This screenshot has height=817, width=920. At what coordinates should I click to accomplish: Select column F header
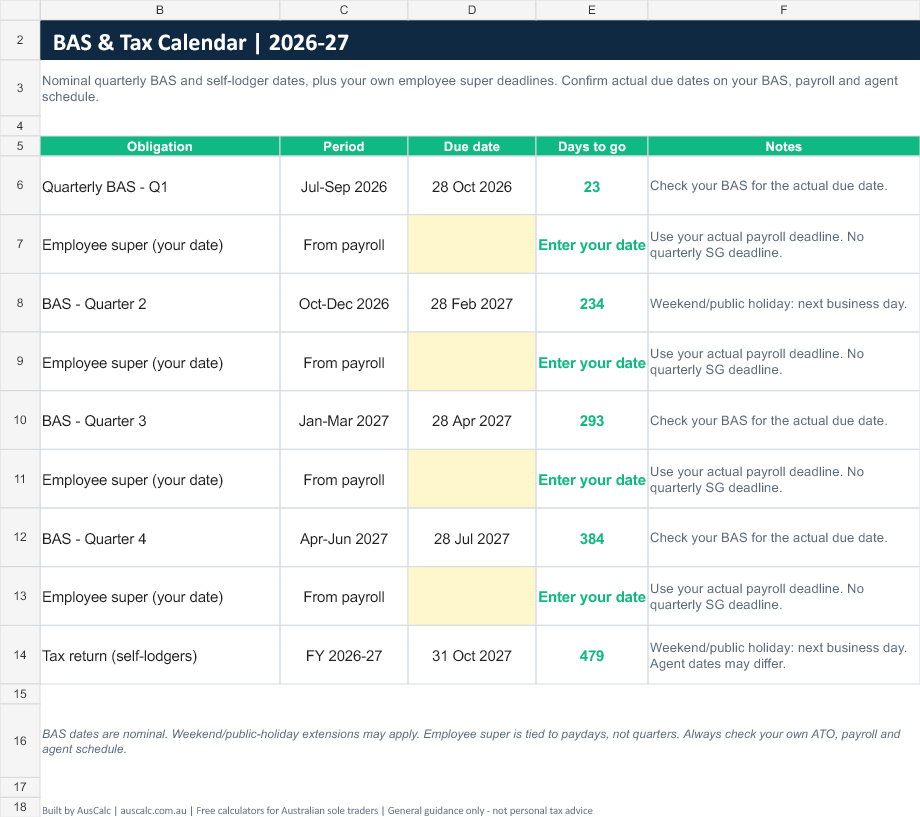(x=784, y=10)
